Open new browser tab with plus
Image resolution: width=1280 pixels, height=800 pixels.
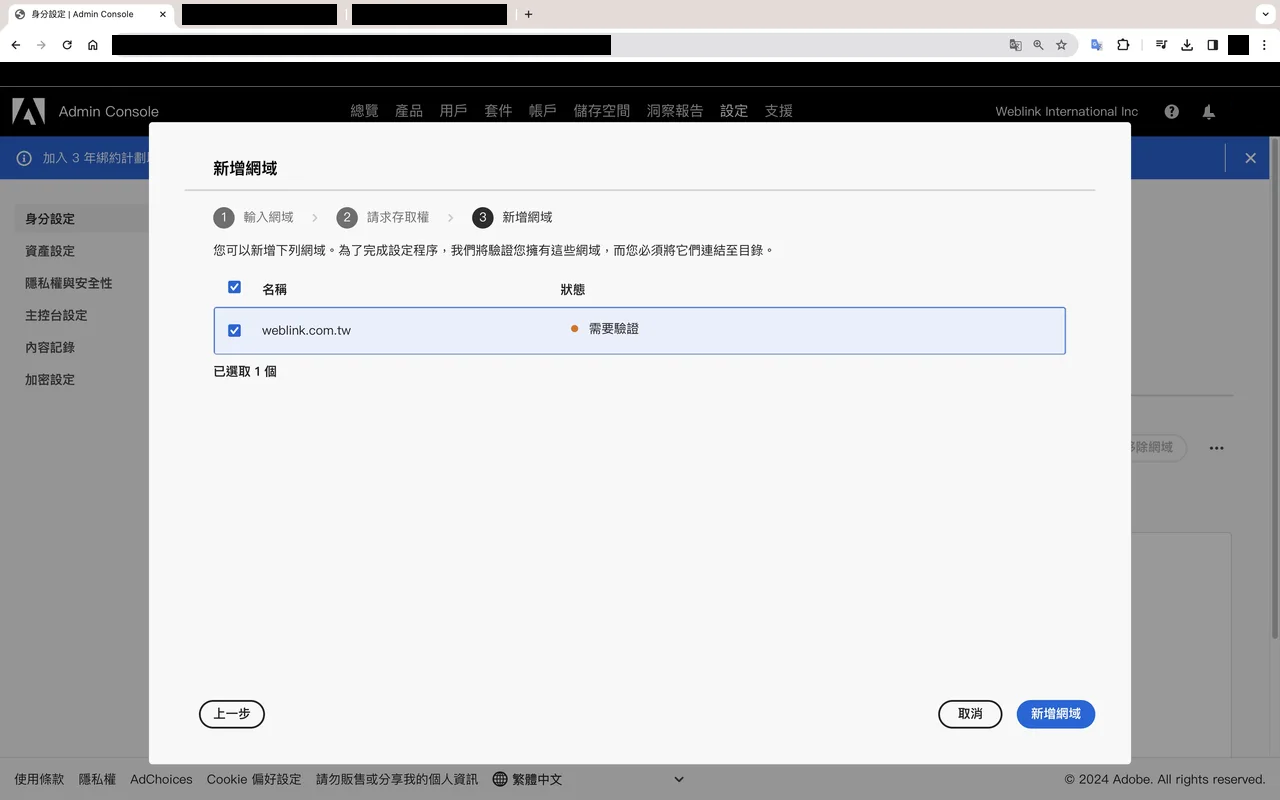tap(529, 14)
